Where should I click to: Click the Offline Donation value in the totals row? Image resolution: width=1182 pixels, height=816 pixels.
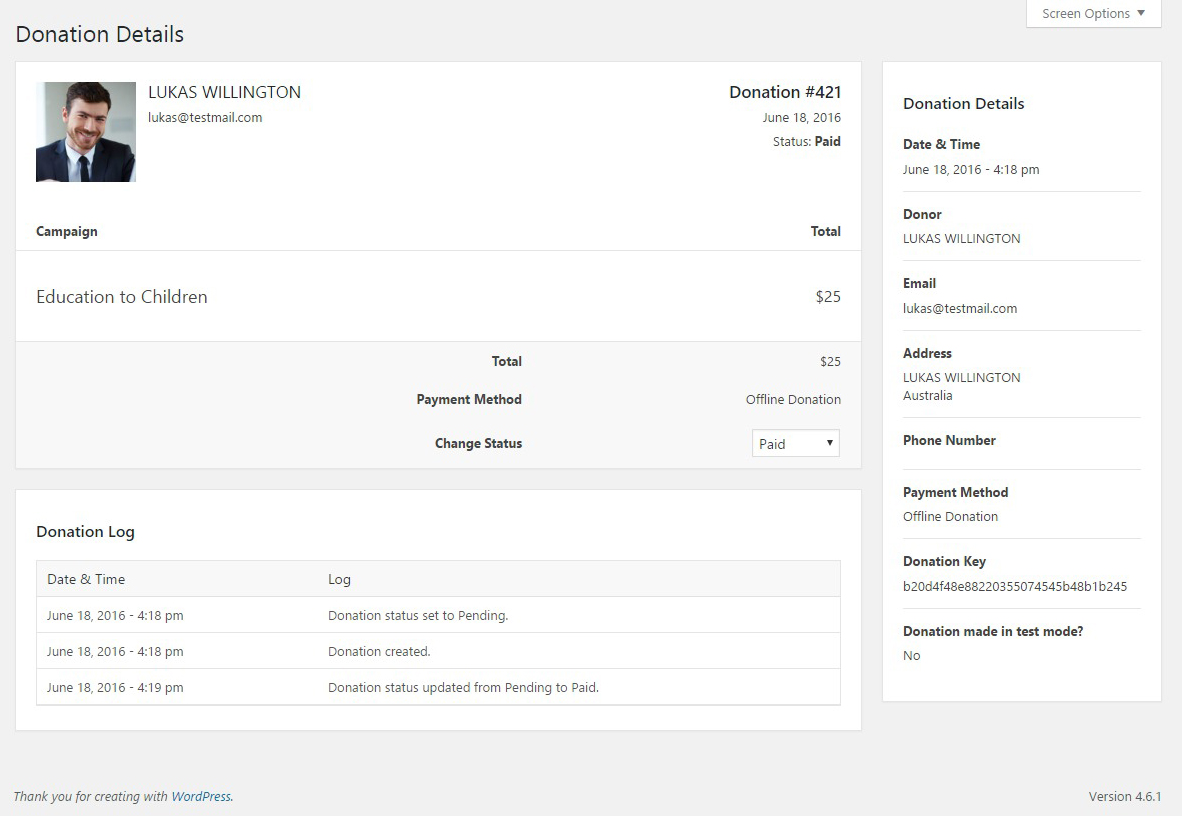(x=792, y=400)
